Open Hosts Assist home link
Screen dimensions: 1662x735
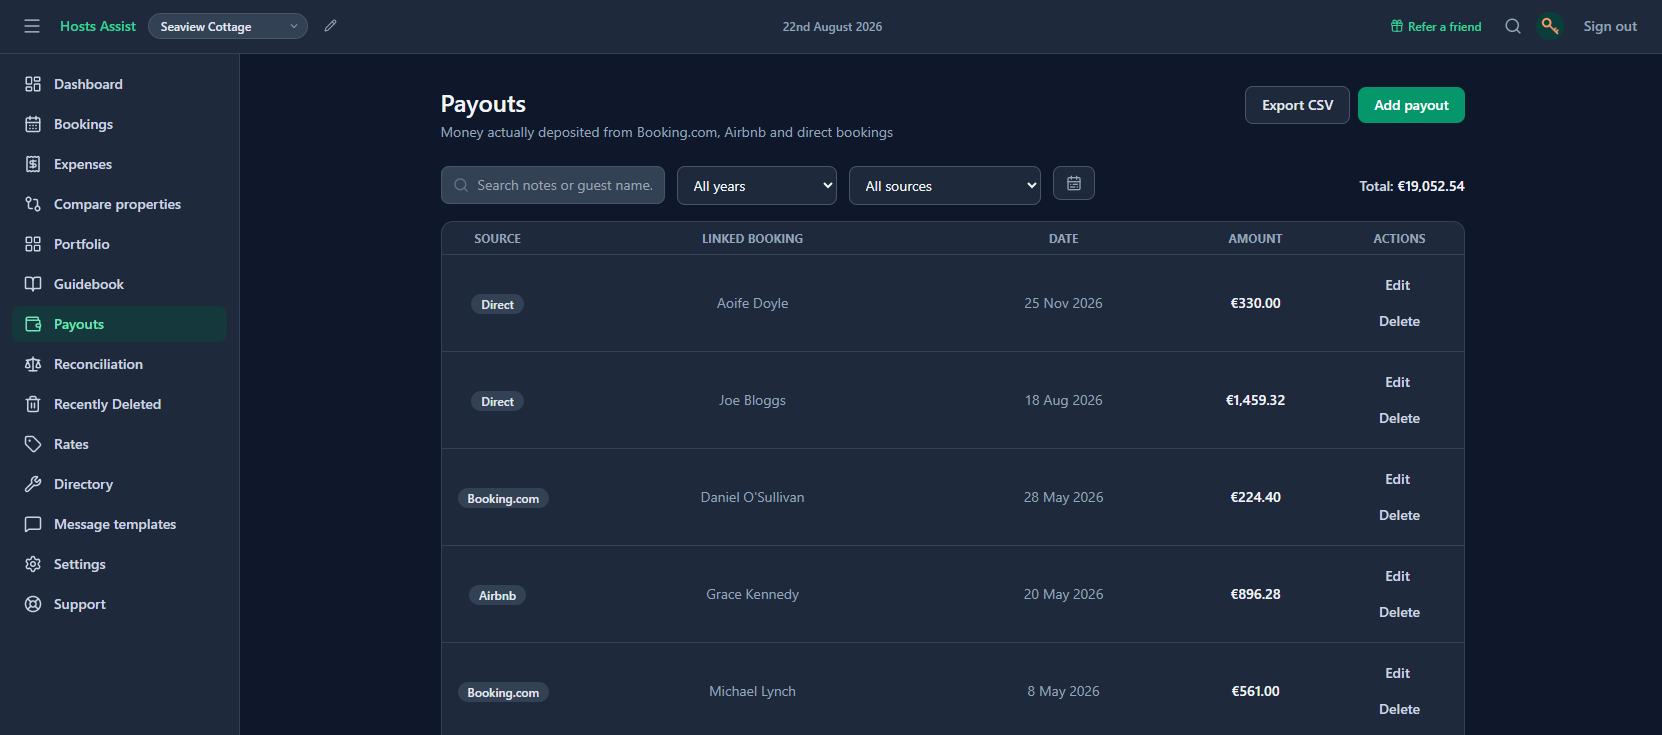[x=98, y=26]
